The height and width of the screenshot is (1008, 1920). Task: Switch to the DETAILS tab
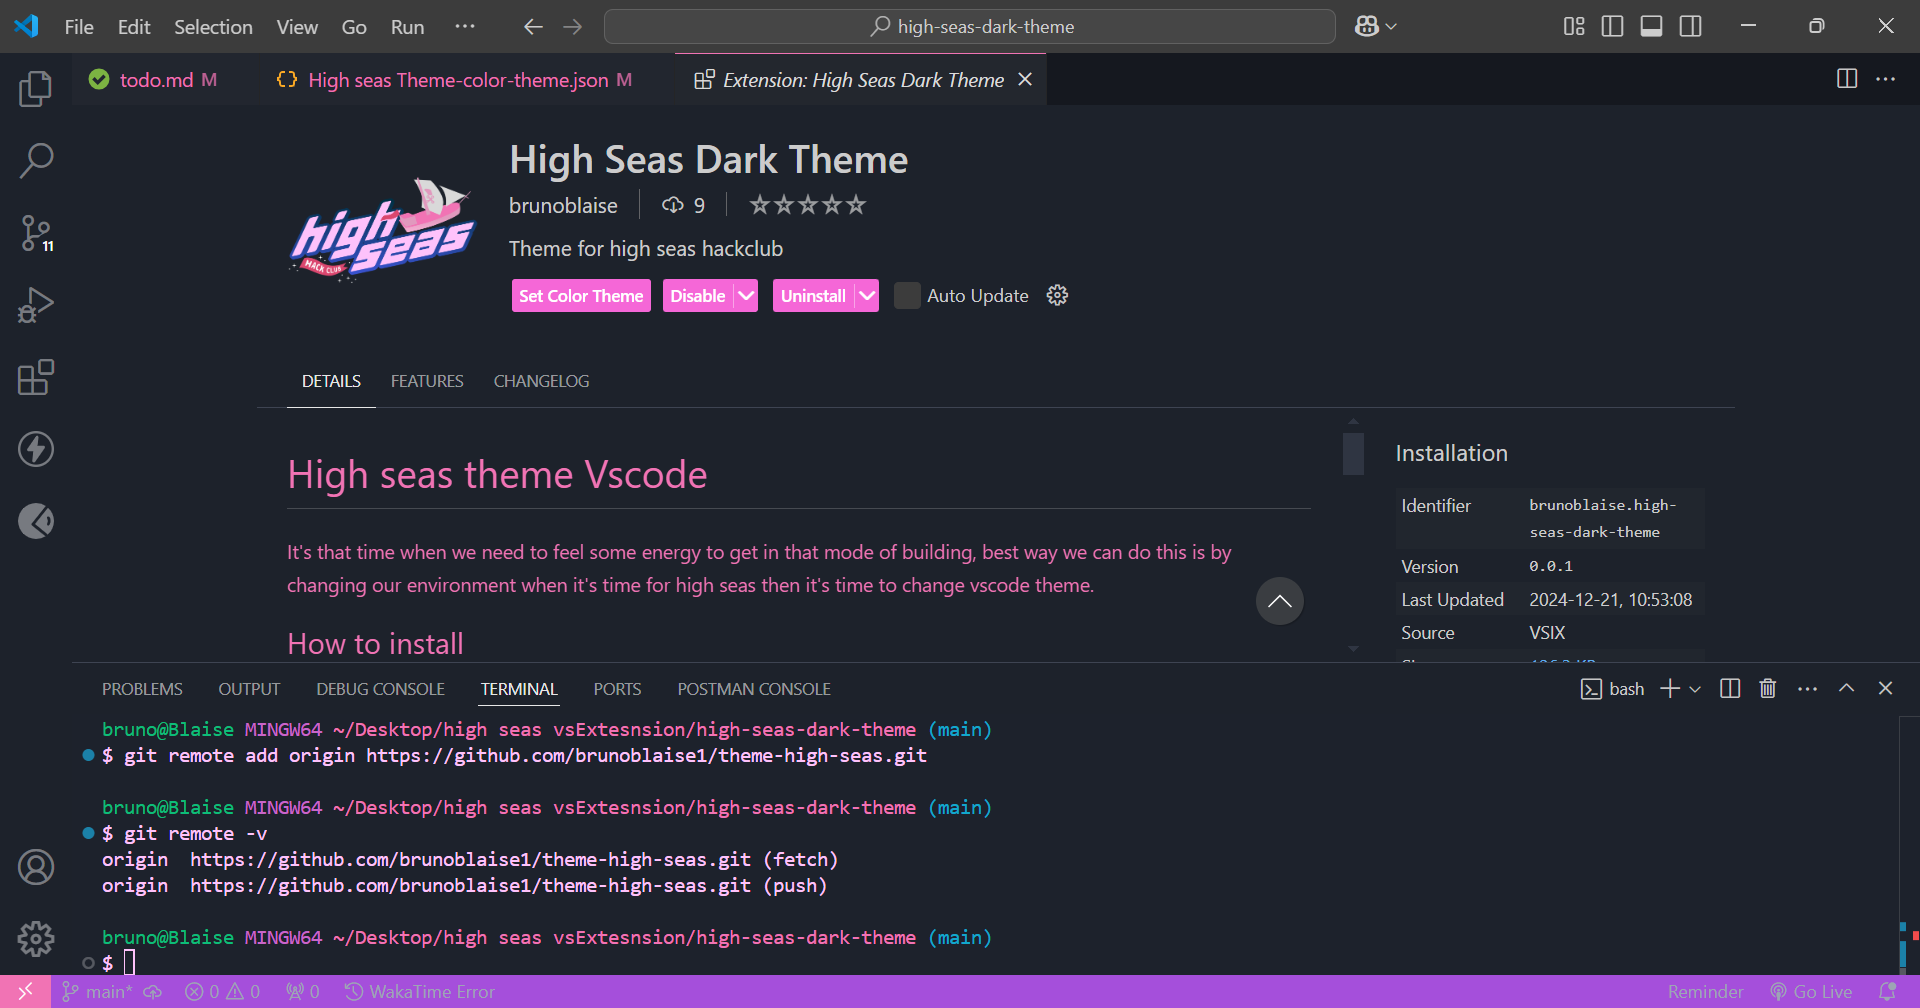click(x=331, y=381)
